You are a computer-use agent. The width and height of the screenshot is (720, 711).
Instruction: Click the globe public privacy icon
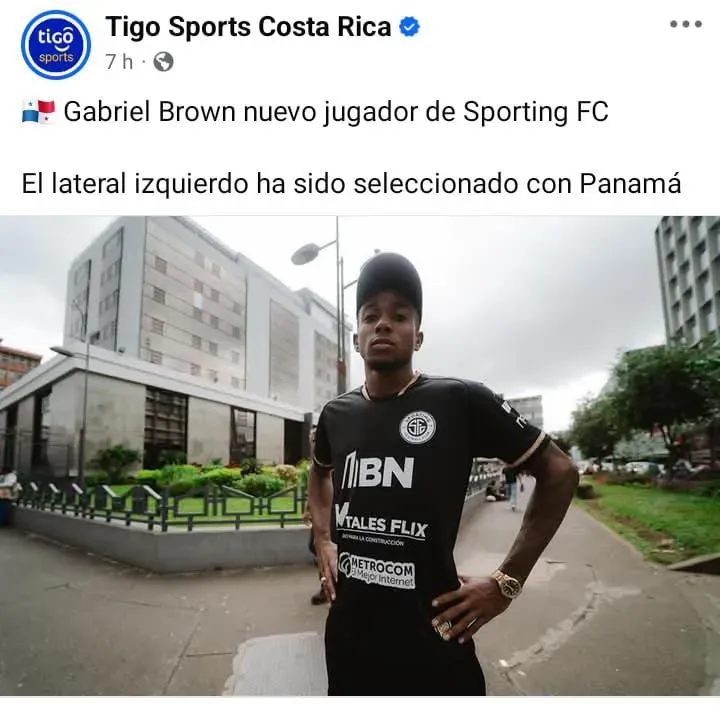163,62
